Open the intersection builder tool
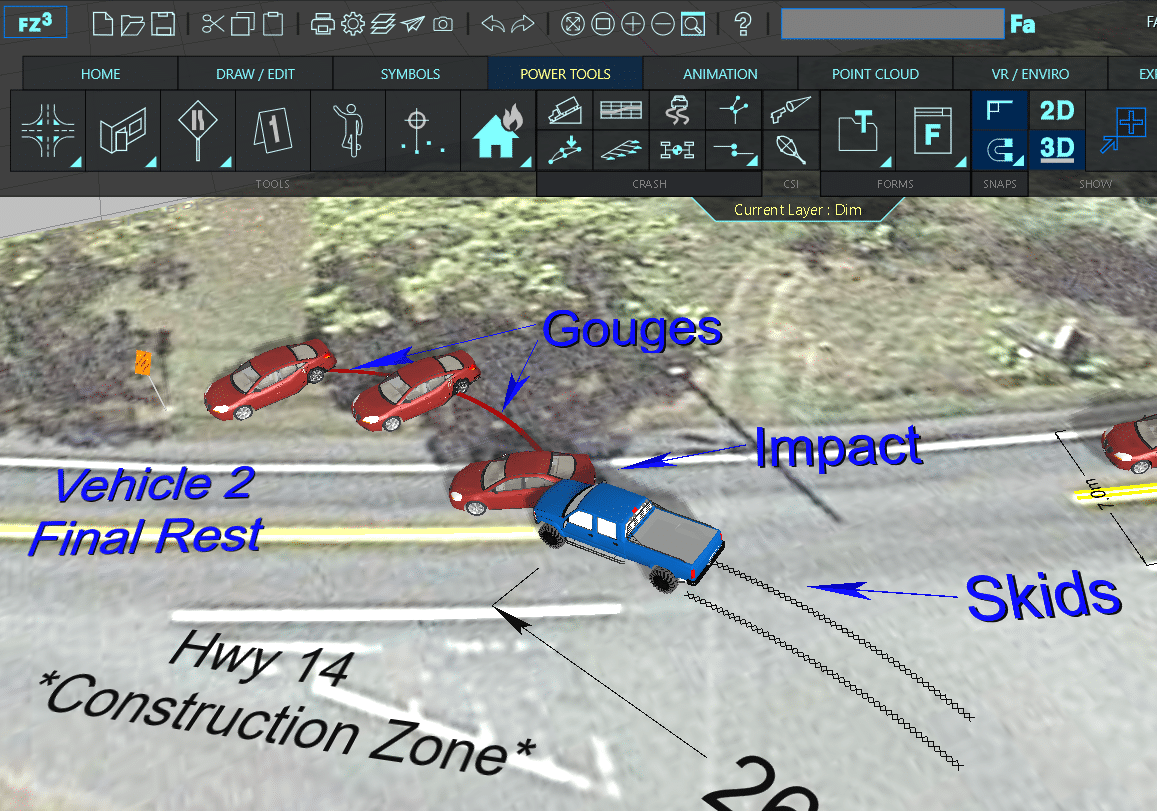The image size is (1157, 811). [48, 131]
